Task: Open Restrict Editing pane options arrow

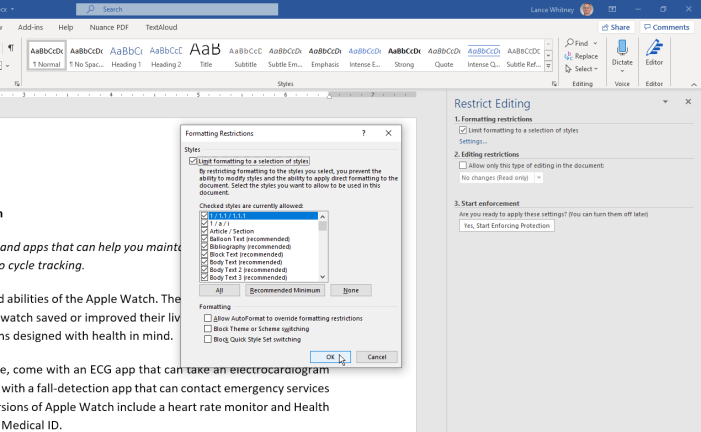Action: click(665, 102)
